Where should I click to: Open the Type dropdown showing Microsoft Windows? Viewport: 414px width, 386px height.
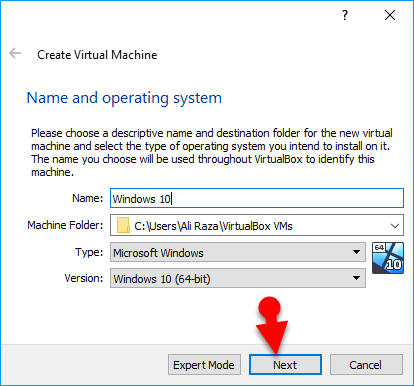point(238,252)
